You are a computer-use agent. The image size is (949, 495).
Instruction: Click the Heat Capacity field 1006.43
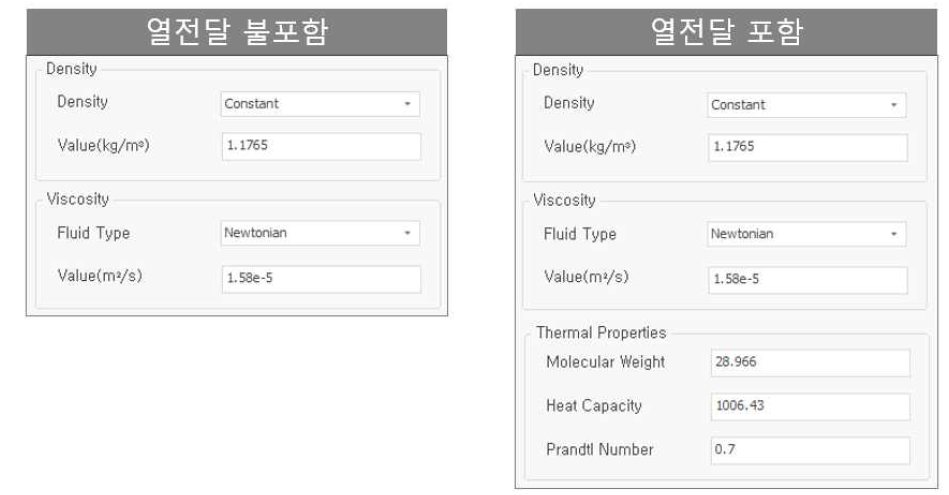tap(810, 407)
